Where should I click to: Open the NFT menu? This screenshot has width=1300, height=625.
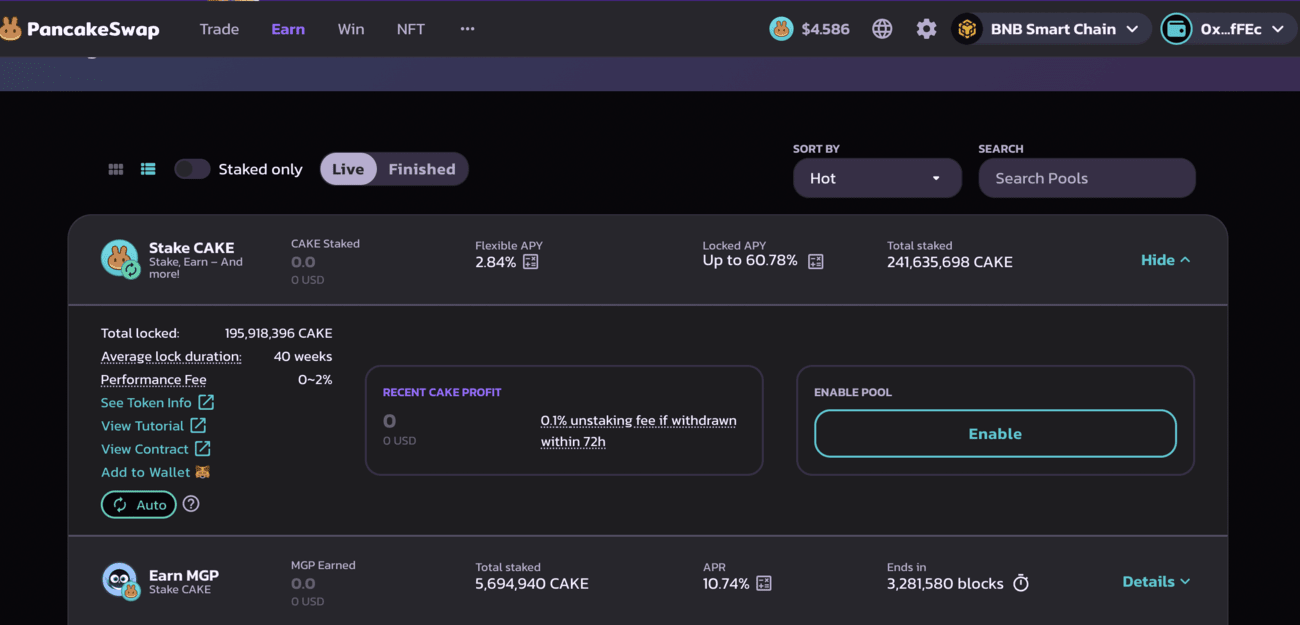pyautogui.click(x=410, y=29)
